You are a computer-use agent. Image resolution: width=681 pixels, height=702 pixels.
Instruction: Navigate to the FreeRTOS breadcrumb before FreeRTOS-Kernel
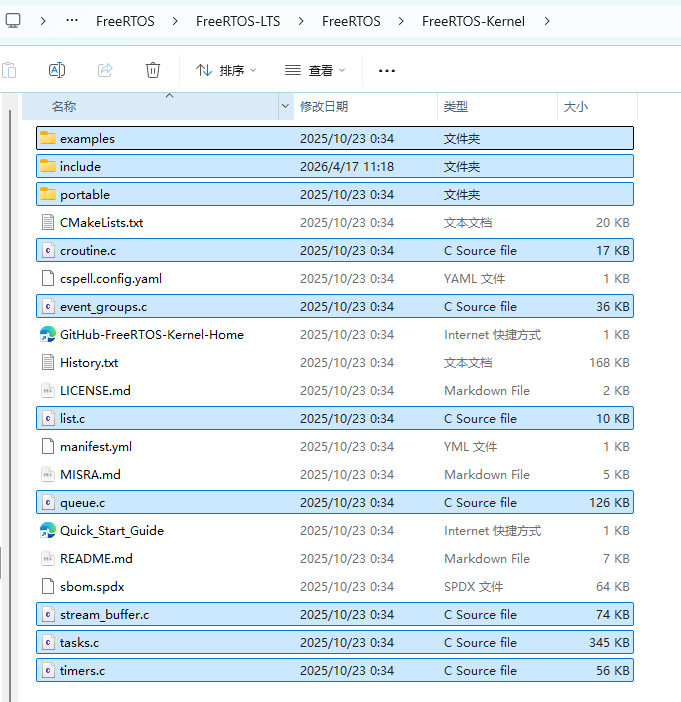click(351, 21)
